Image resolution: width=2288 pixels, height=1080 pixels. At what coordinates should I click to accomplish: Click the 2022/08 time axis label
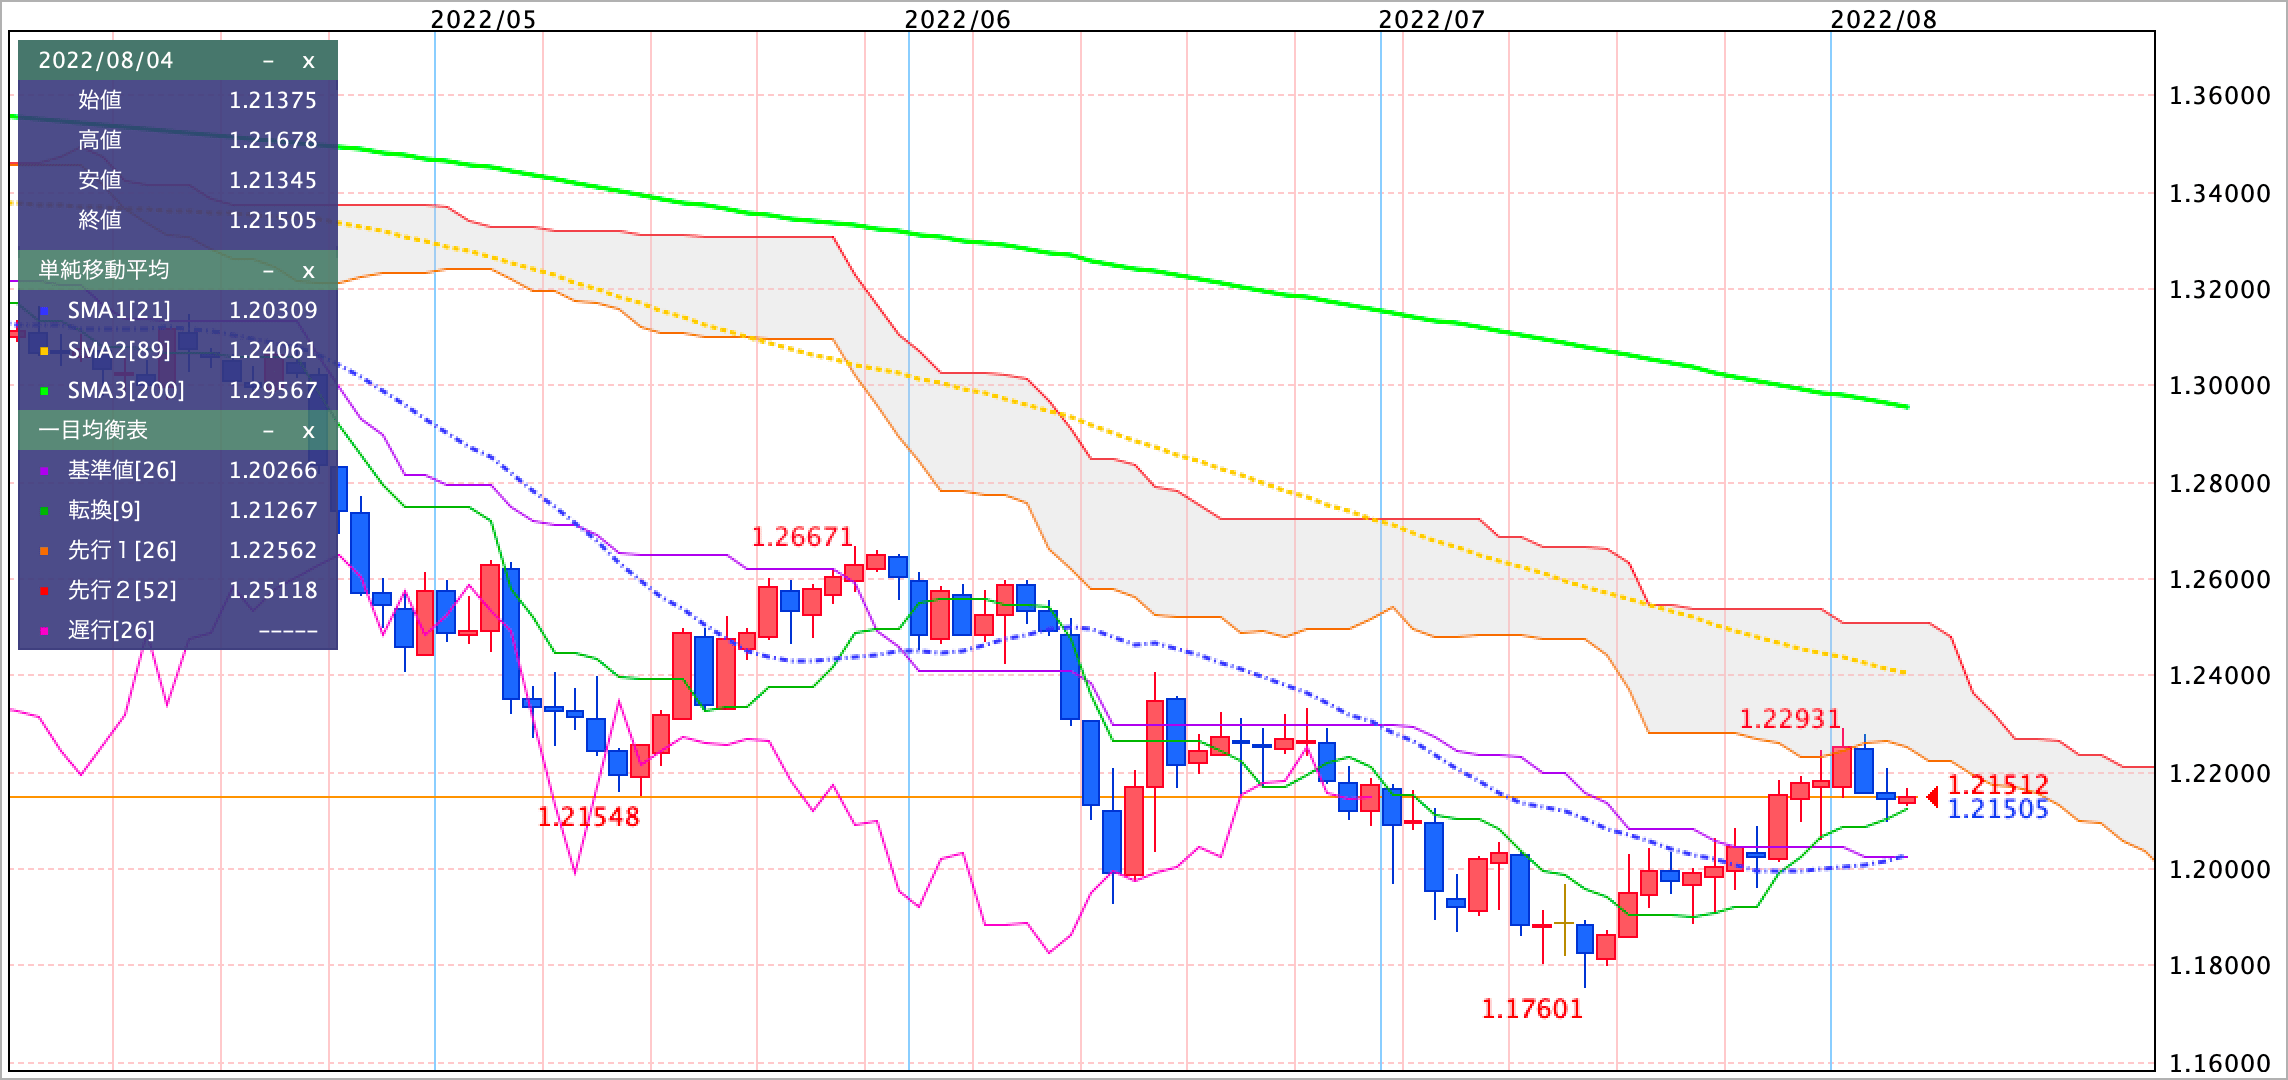[x=1884, y=19]
